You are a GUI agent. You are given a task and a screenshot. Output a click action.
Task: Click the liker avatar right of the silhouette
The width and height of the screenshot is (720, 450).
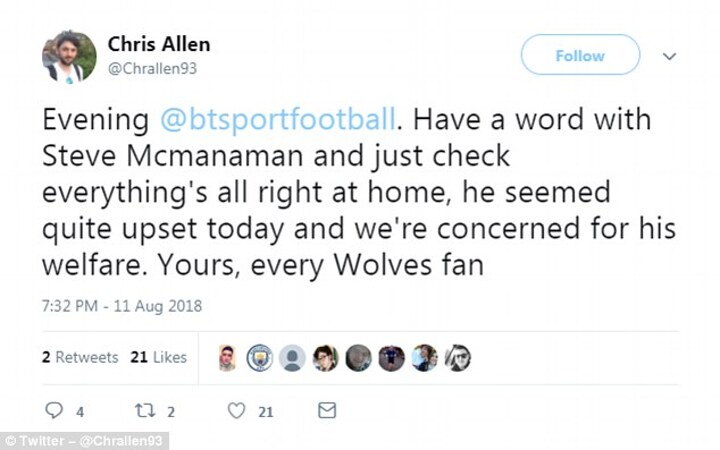[325, 358]
